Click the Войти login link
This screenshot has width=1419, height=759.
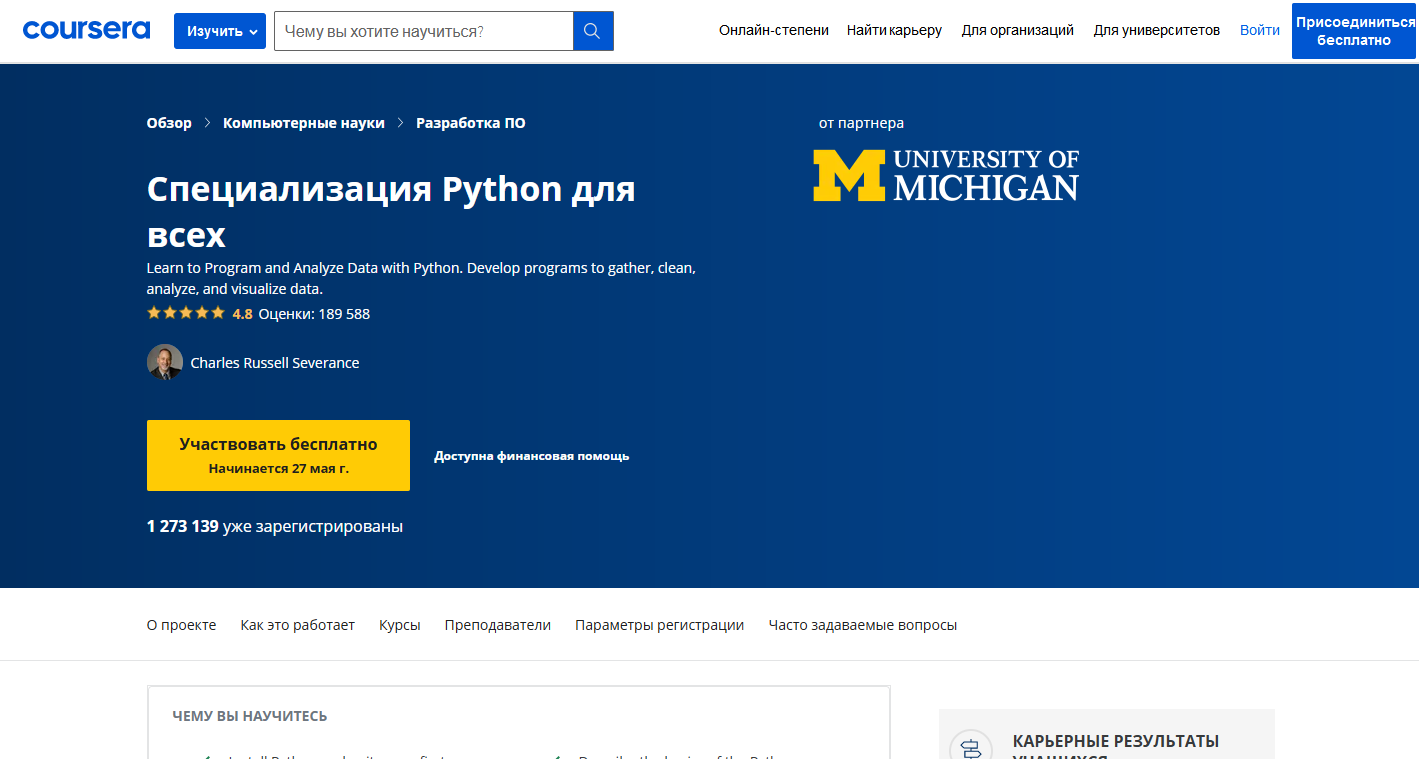(1259, 30)
